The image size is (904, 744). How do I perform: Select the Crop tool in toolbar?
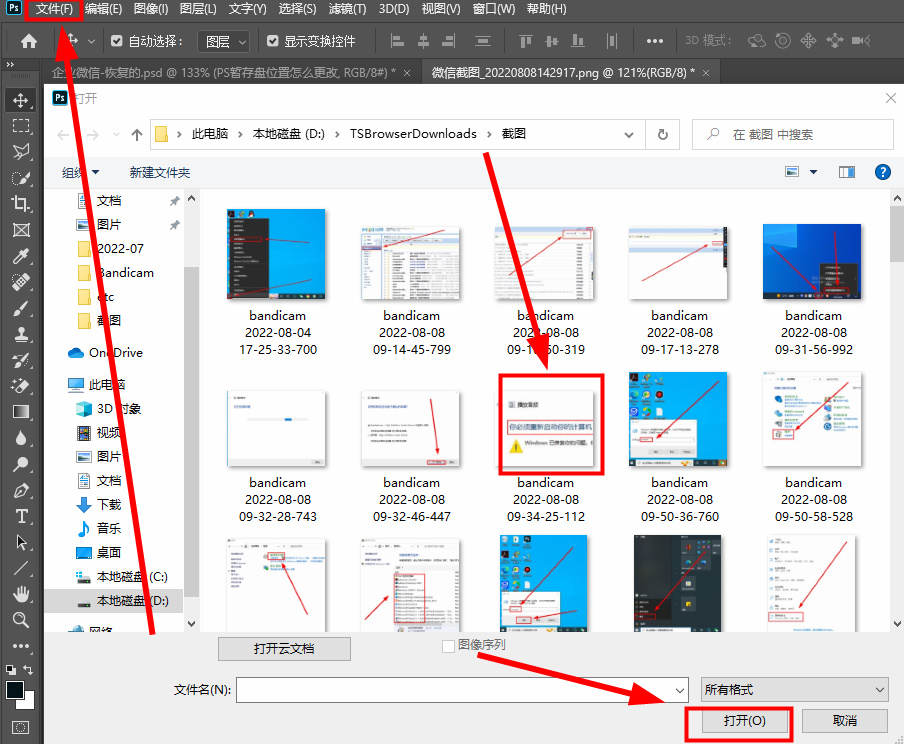pos(20,204)
